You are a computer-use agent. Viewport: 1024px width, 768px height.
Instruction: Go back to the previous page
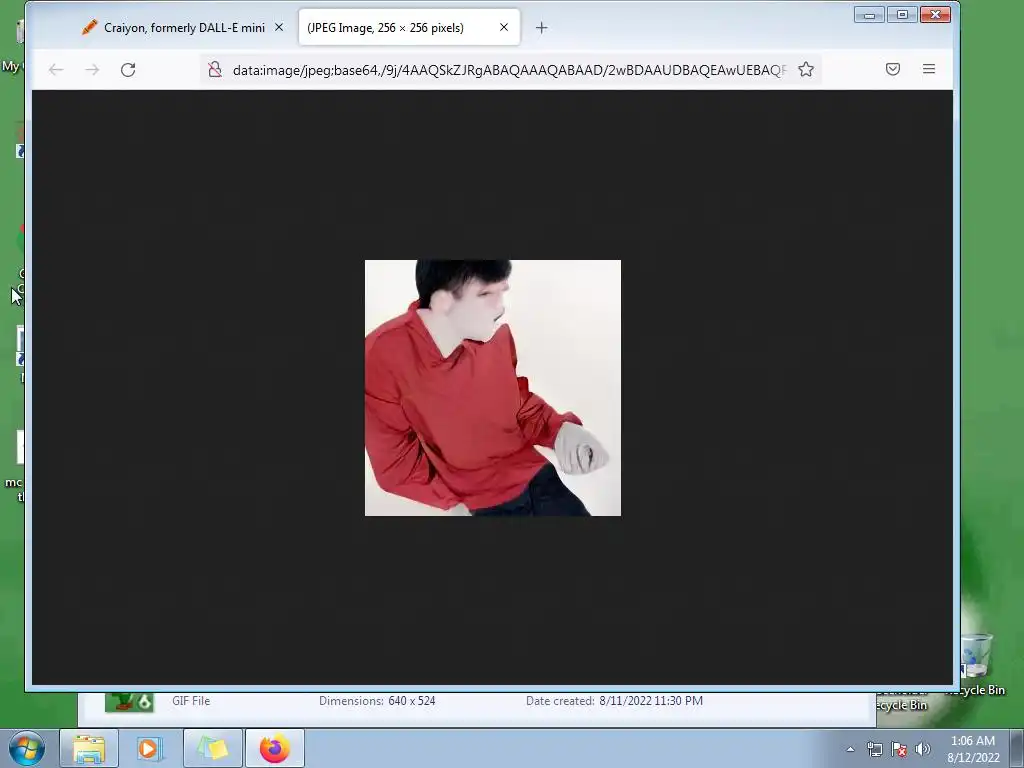pos(56,69)
